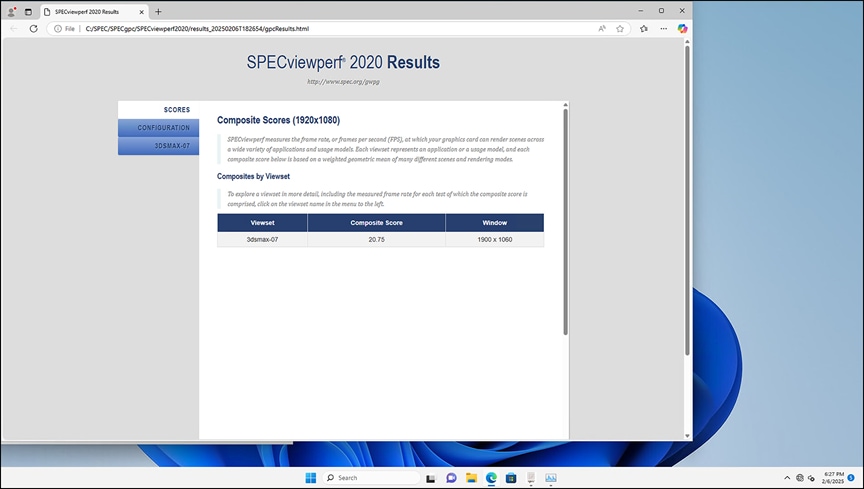Open the network globe tray icon

800,478
